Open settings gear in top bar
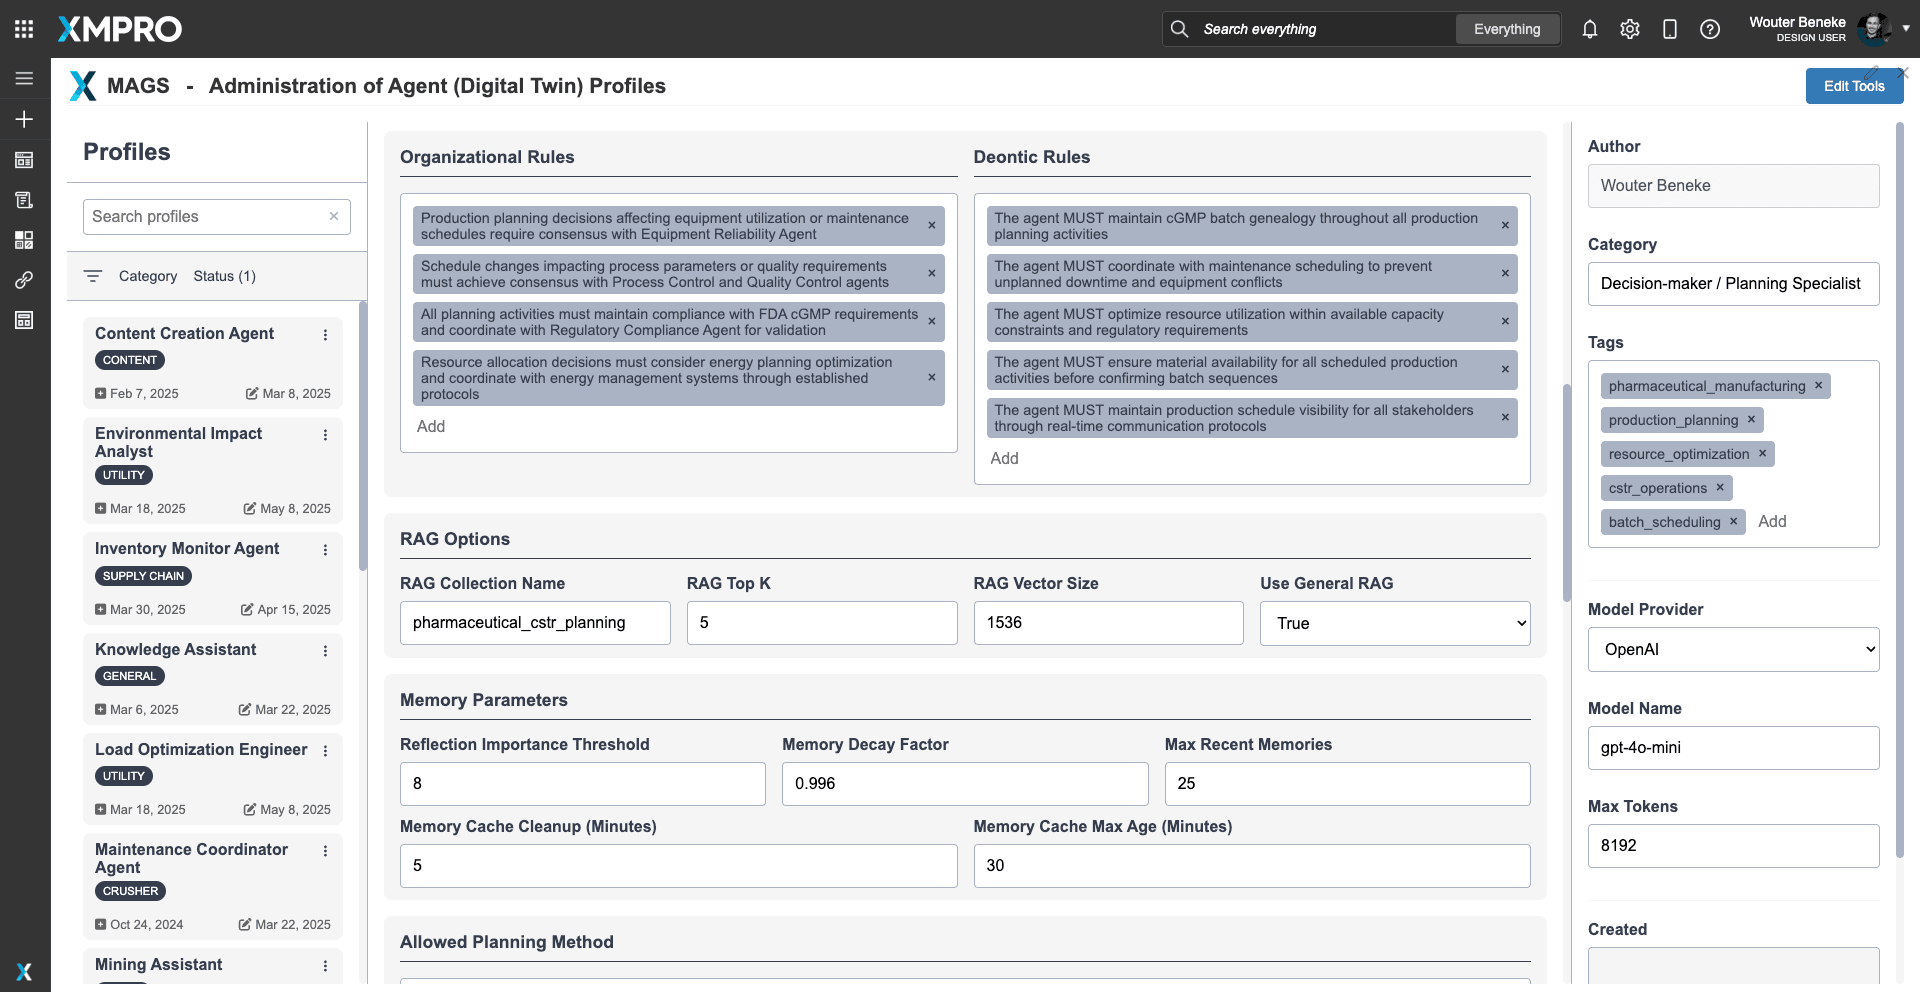 [x=1629, y=29]
